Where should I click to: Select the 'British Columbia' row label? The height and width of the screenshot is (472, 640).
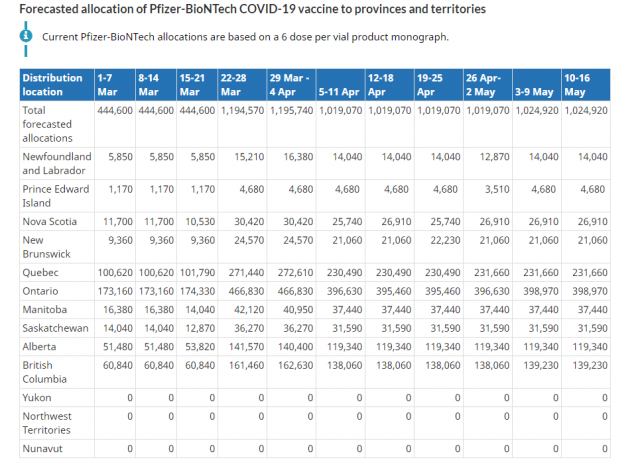coord(44,372)
